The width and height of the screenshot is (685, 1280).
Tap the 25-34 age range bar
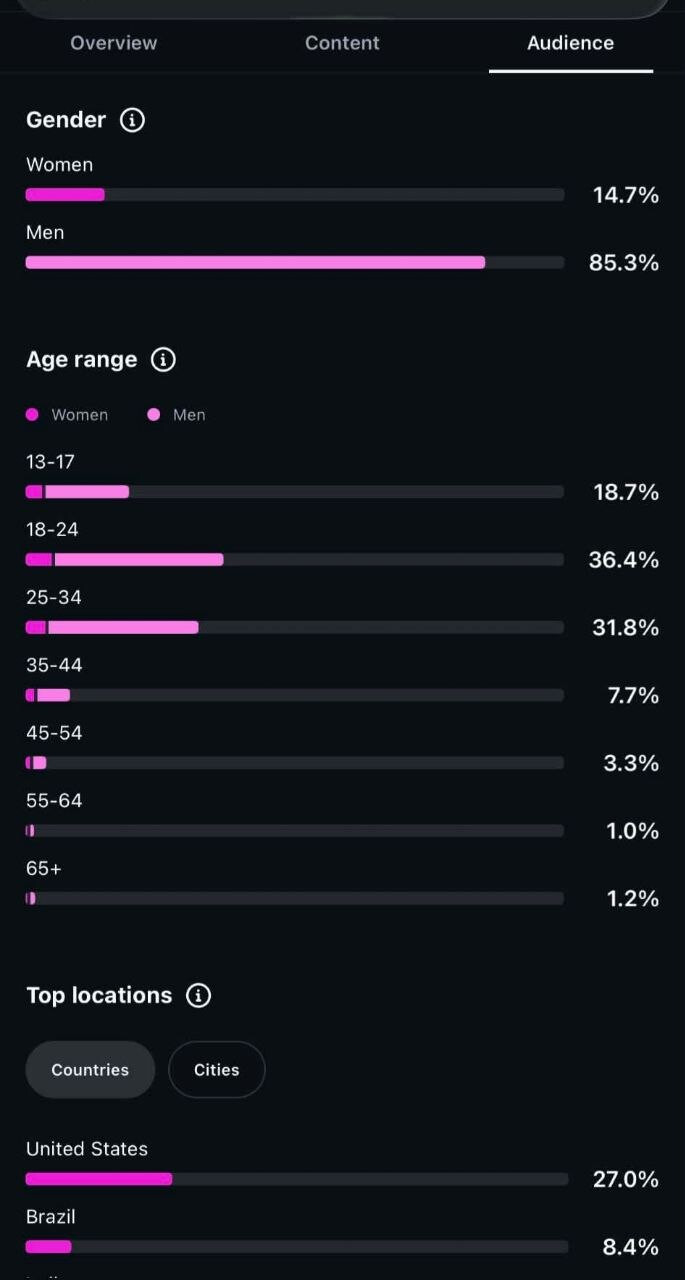pyautogui.click(x=295, y=628)
